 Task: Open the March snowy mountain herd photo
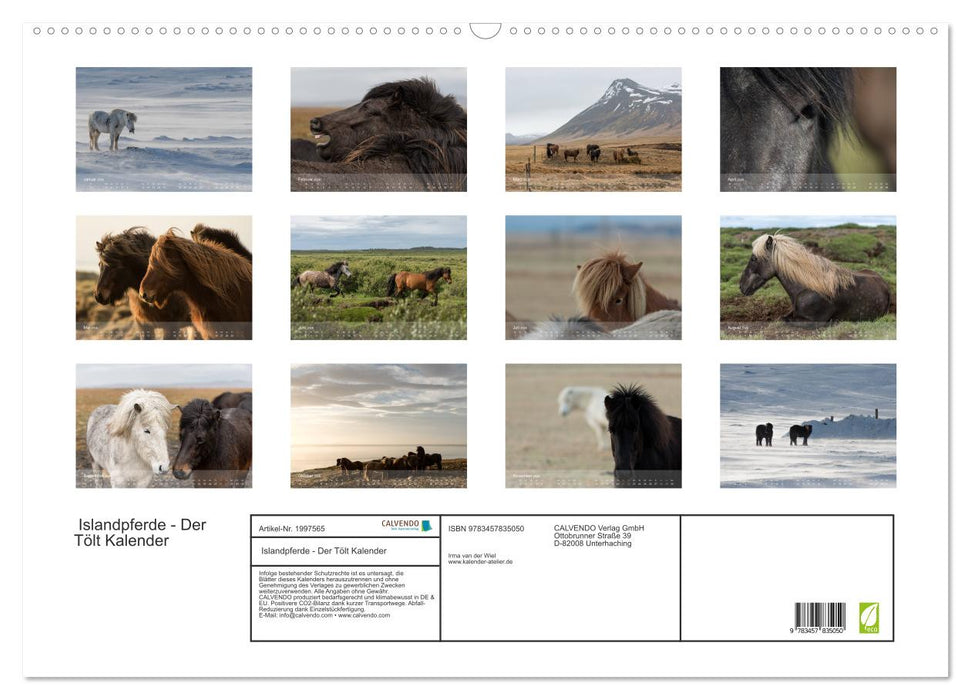[x=593, y=129]
